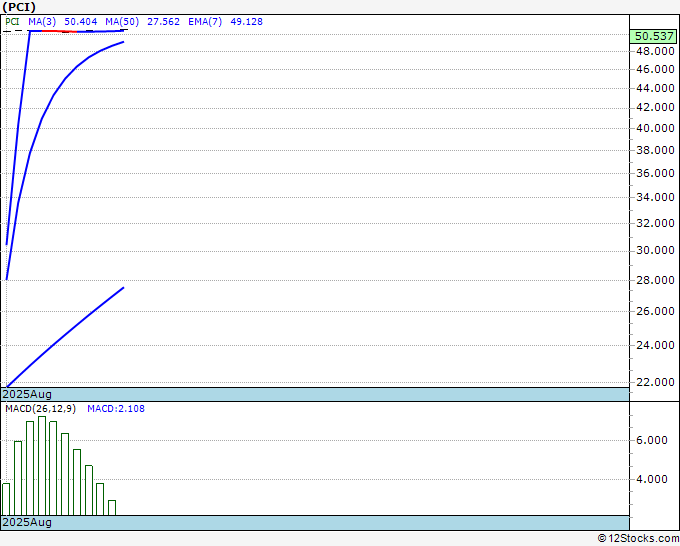Click the 12Stocks.com copyright text
Screen dimensions: 680x546
638,539
